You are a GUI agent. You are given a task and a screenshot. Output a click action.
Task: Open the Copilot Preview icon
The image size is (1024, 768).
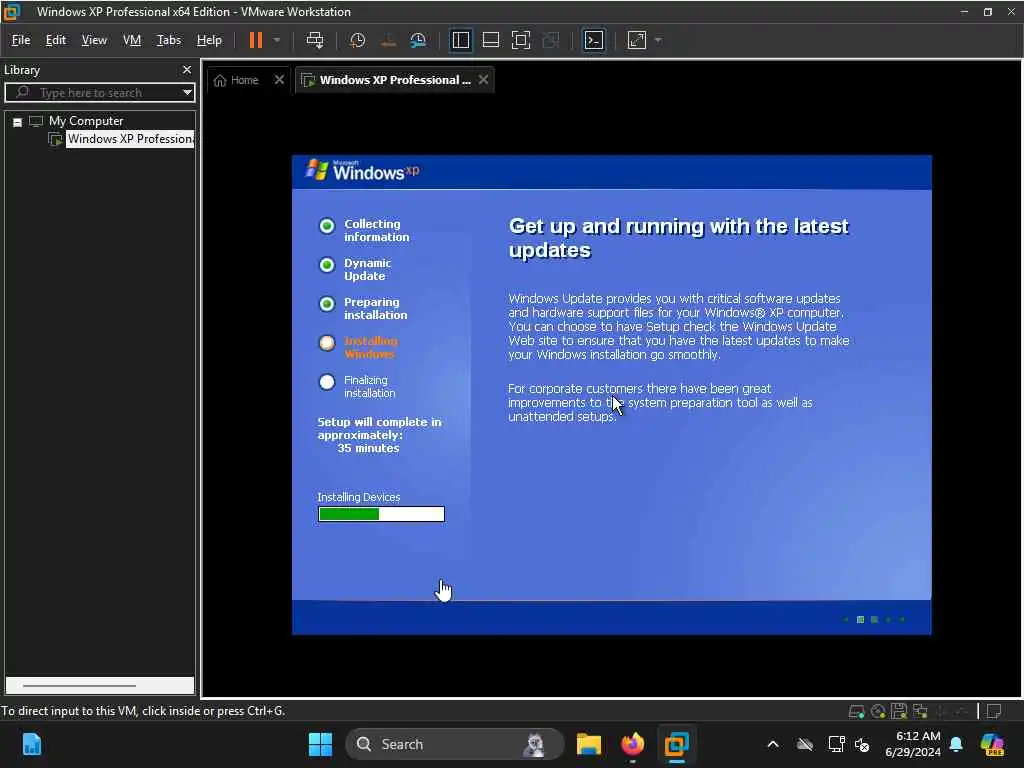pyautogui.click(x=992, y=744)
